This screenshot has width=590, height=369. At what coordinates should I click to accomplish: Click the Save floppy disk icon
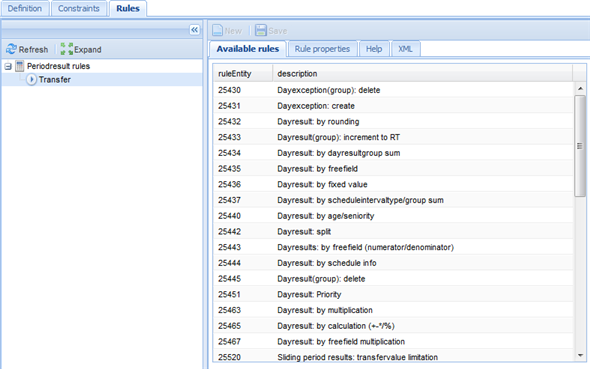click(x=260, y=30)
